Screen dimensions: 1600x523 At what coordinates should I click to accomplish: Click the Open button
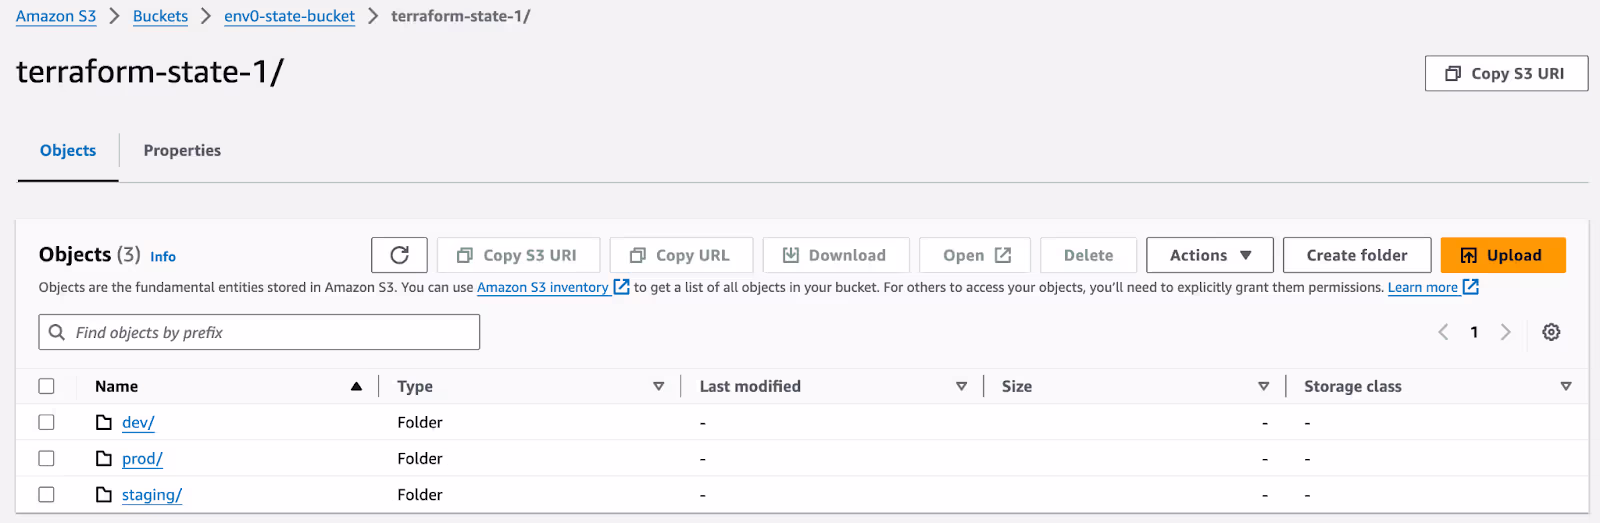click(x=975, y=255)
